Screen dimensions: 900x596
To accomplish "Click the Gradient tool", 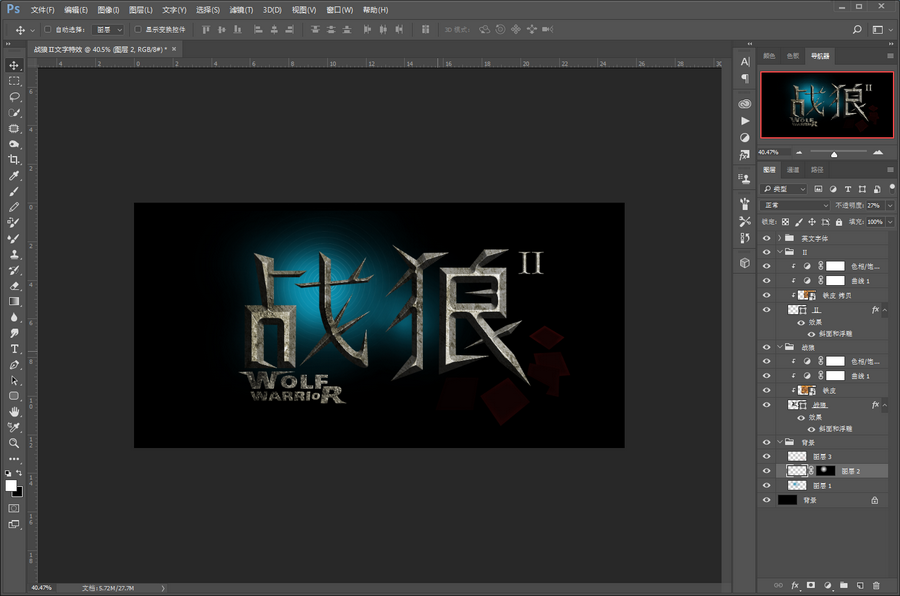I will pos(14,301).
